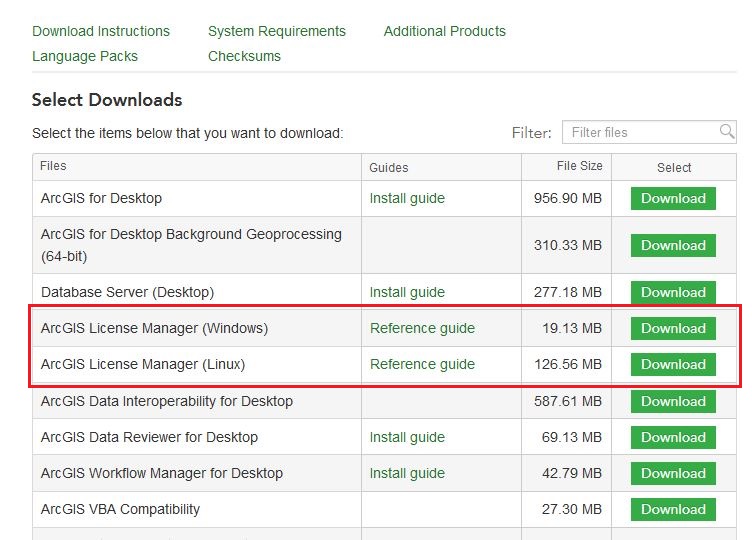Click the magnifier icon in Filter field
Viewport: 752px width, 540px height.
point(727,131)
